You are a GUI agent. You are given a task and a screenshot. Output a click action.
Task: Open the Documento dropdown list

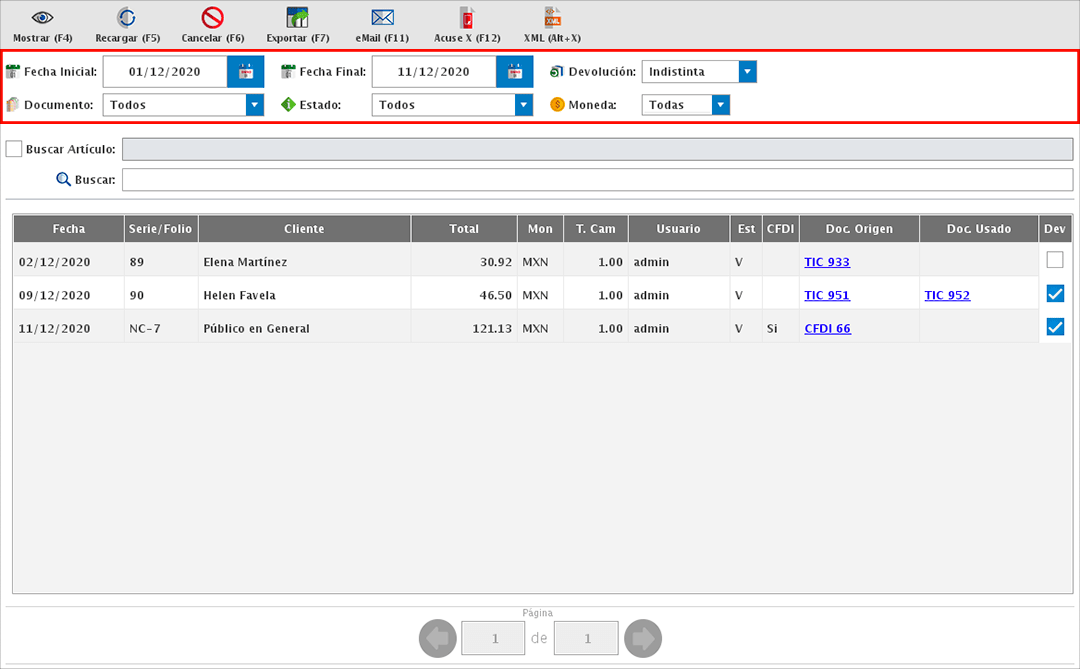(254, 105)
